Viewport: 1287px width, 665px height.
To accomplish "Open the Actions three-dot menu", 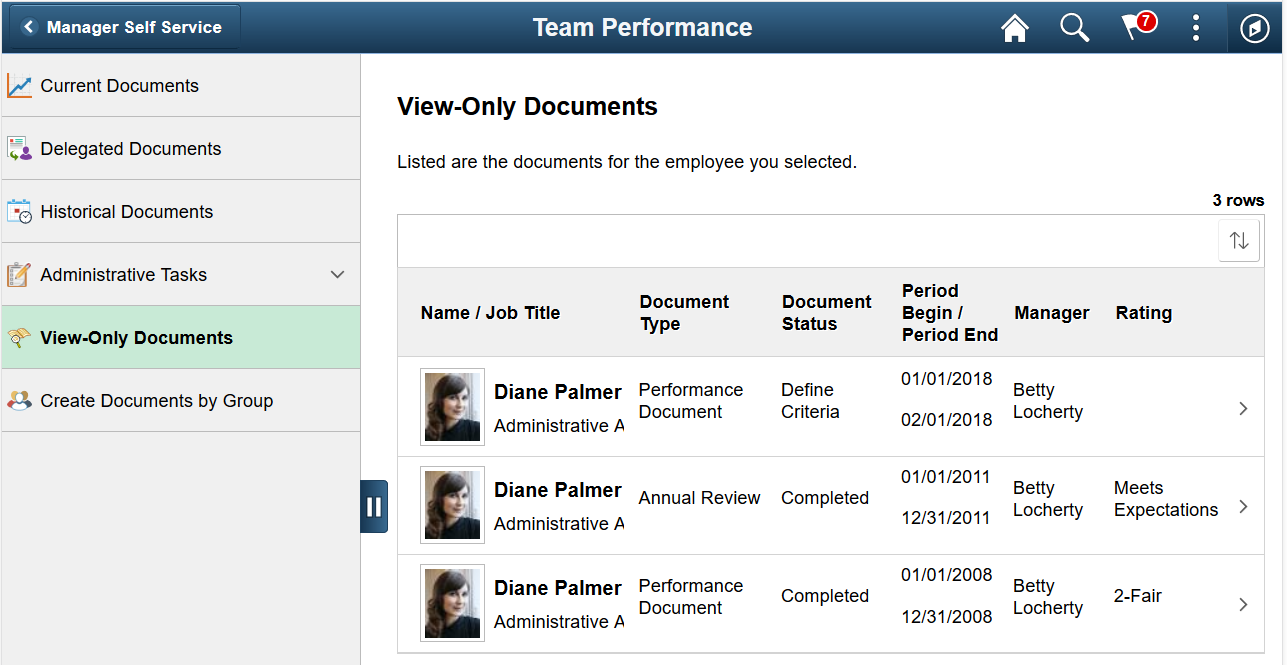I will click(x=1196, y=28).
